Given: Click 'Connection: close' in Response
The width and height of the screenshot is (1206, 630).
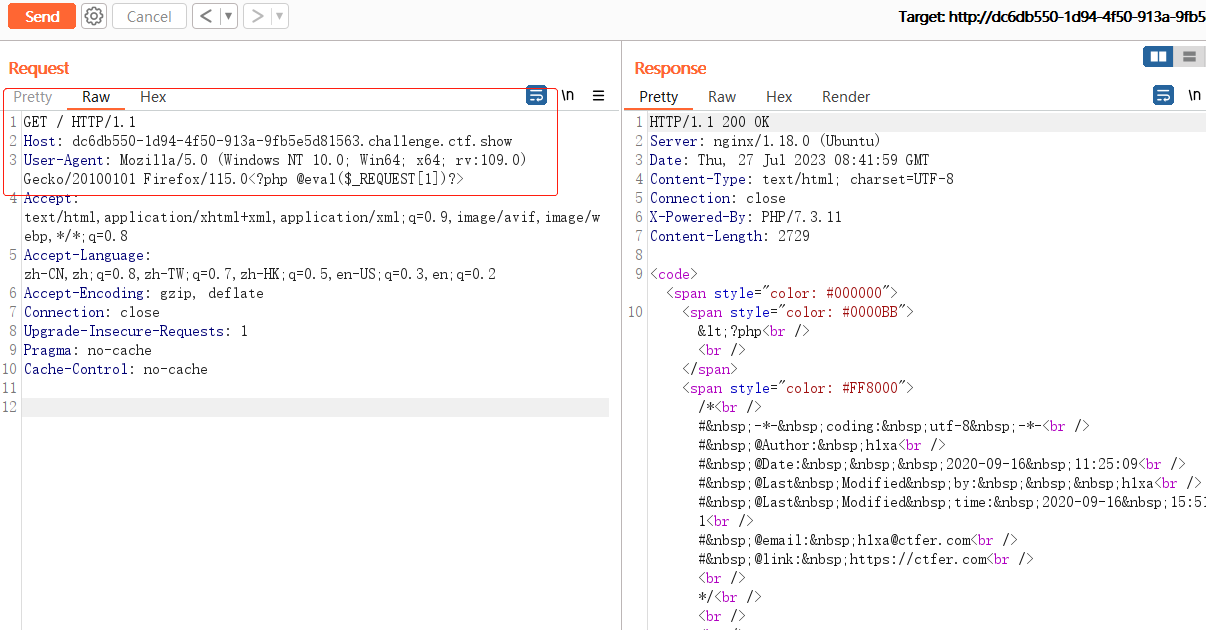Looking at the screenshot, I should click(718, 198).
